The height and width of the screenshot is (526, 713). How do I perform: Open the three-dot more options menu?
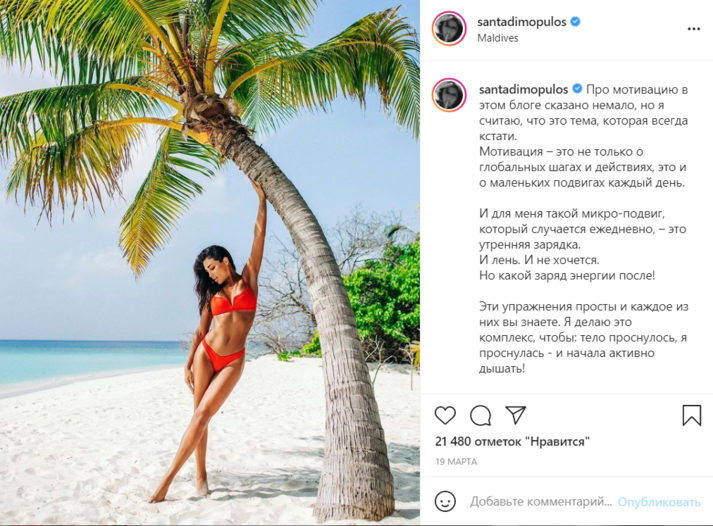click(x=693, y=29)
